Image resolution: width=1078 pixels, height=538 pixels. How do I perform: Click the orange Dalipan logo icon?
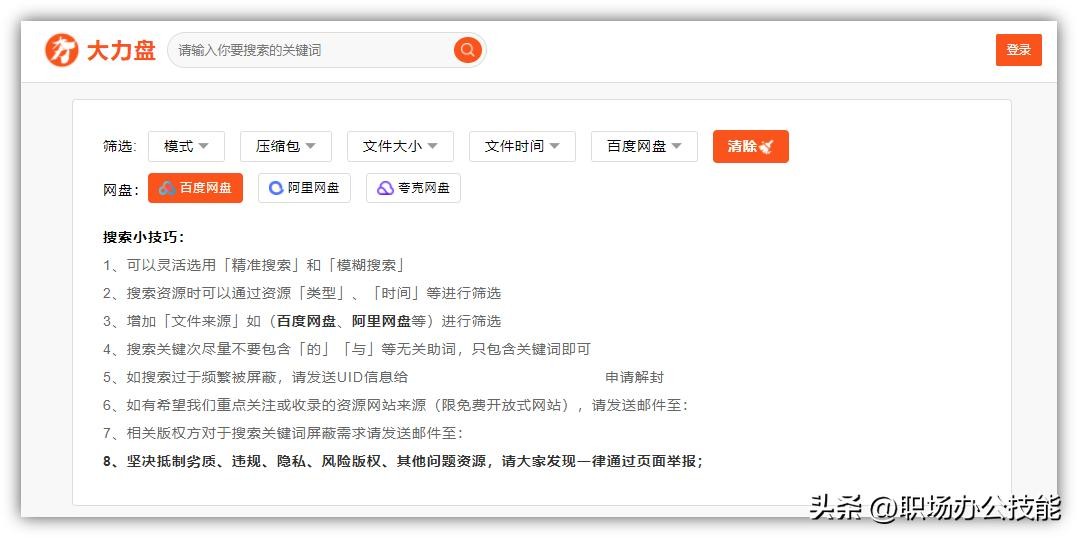[x=61, y=50]
